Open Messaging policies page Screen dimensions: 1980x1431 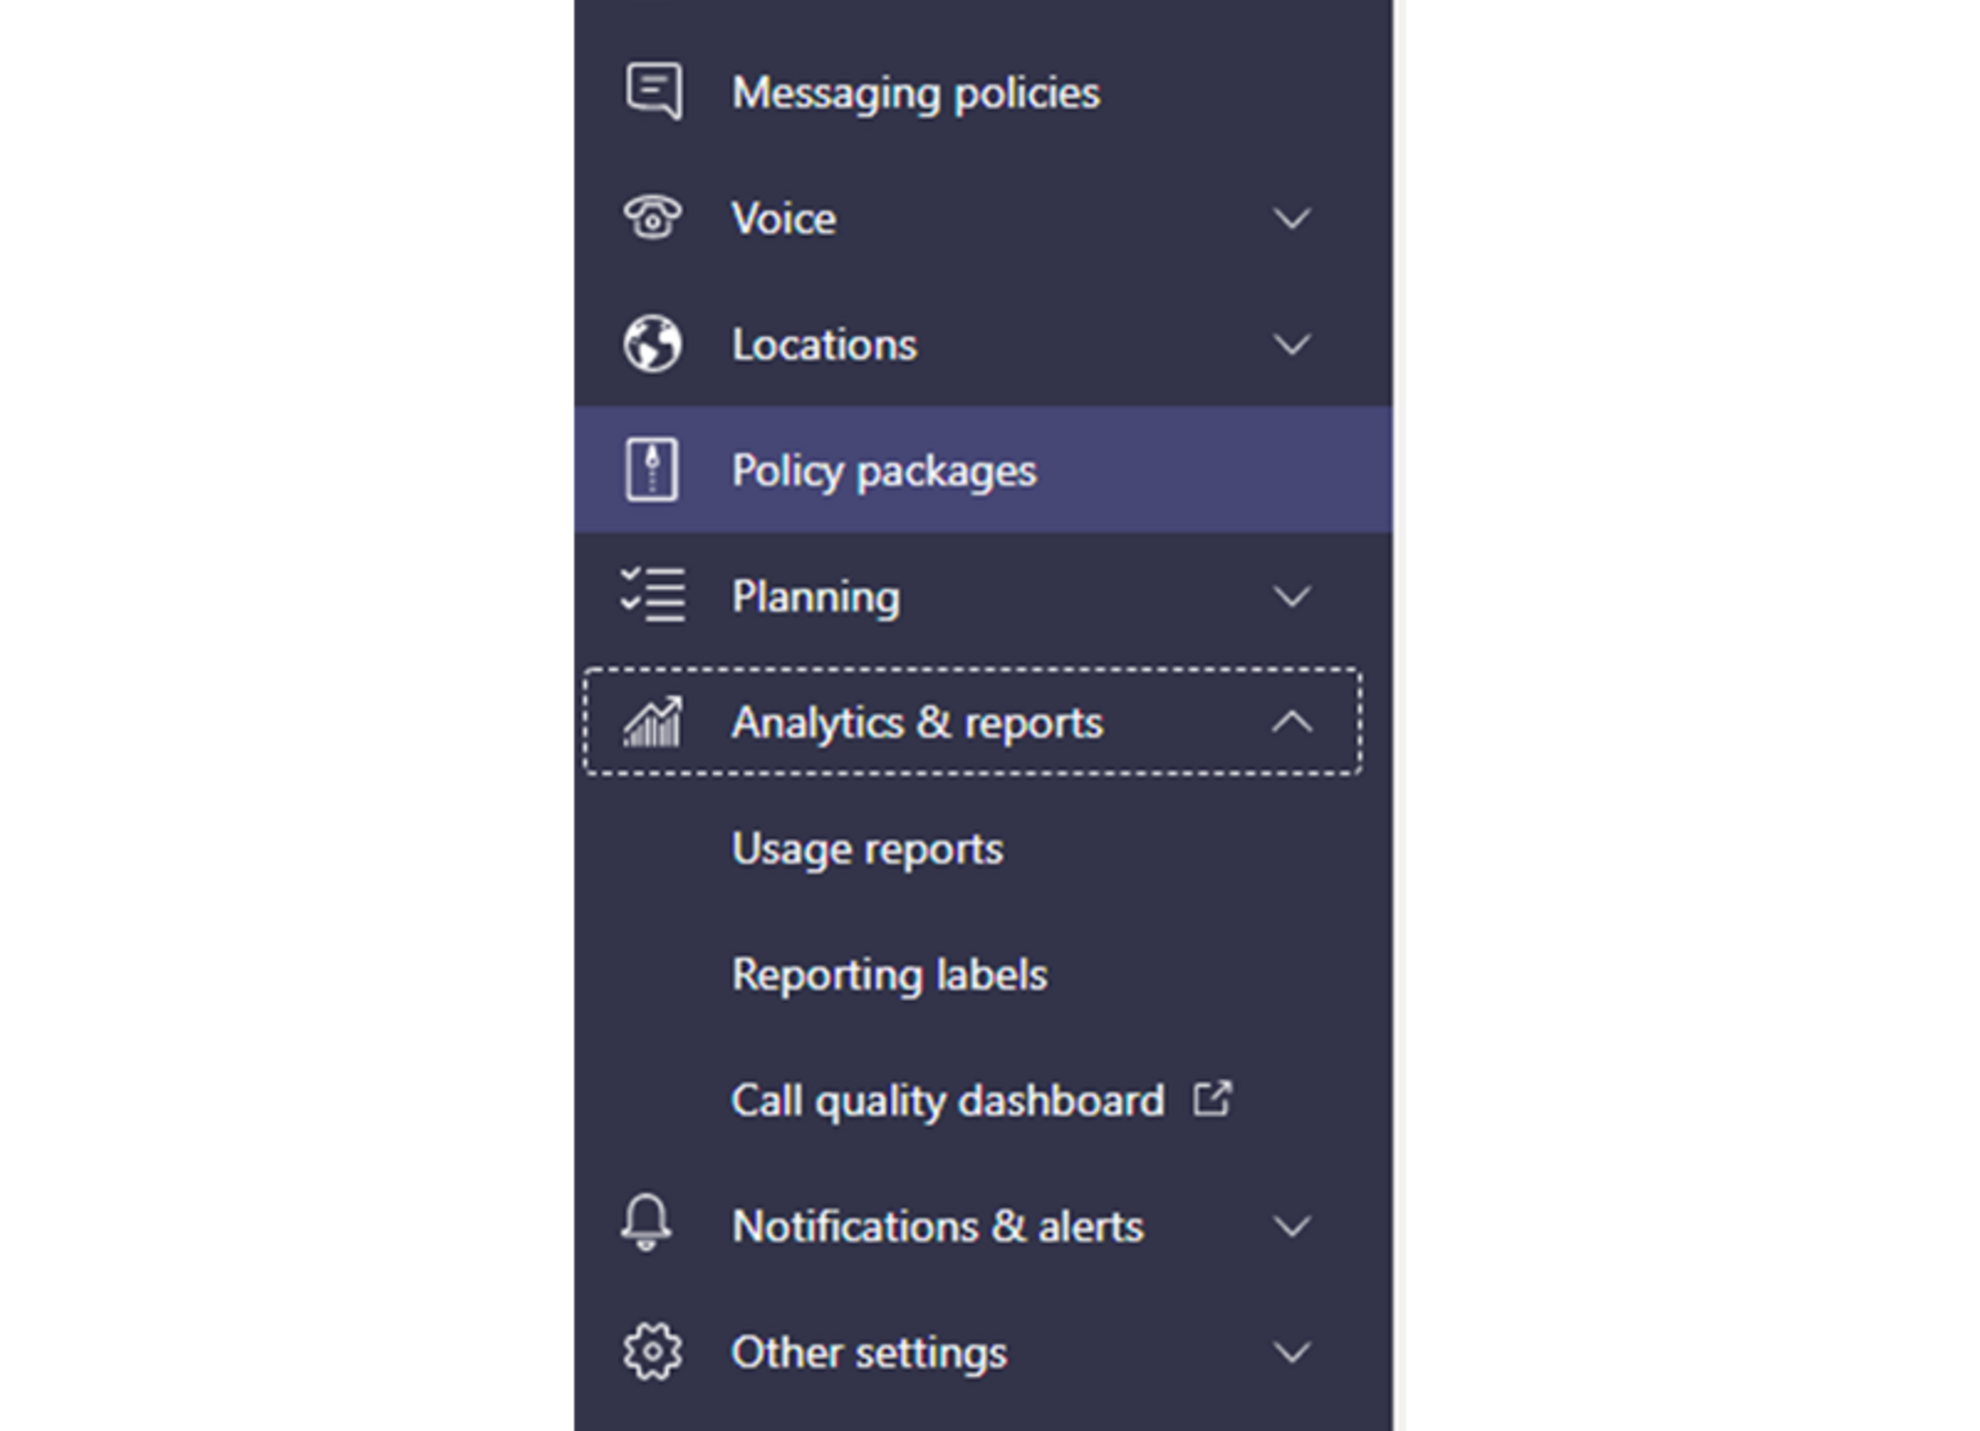(x=915, y=93)
